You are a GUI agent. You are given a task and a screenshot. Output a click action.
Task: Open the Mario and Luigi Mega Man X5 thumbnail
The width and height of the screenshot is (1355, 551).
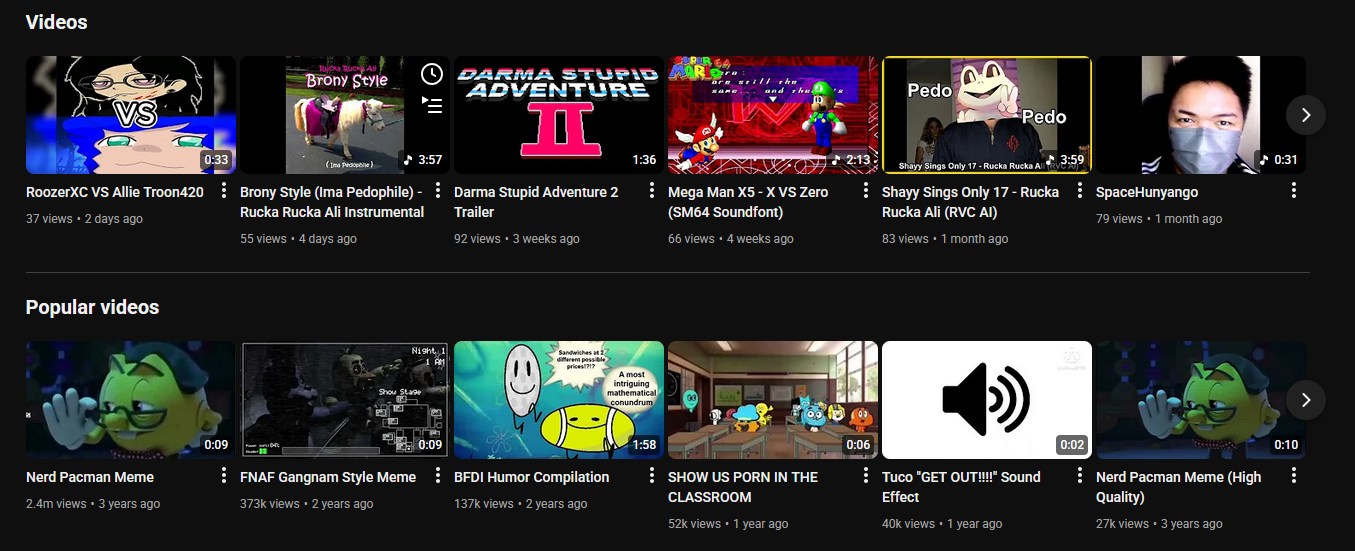coord(773,115)
